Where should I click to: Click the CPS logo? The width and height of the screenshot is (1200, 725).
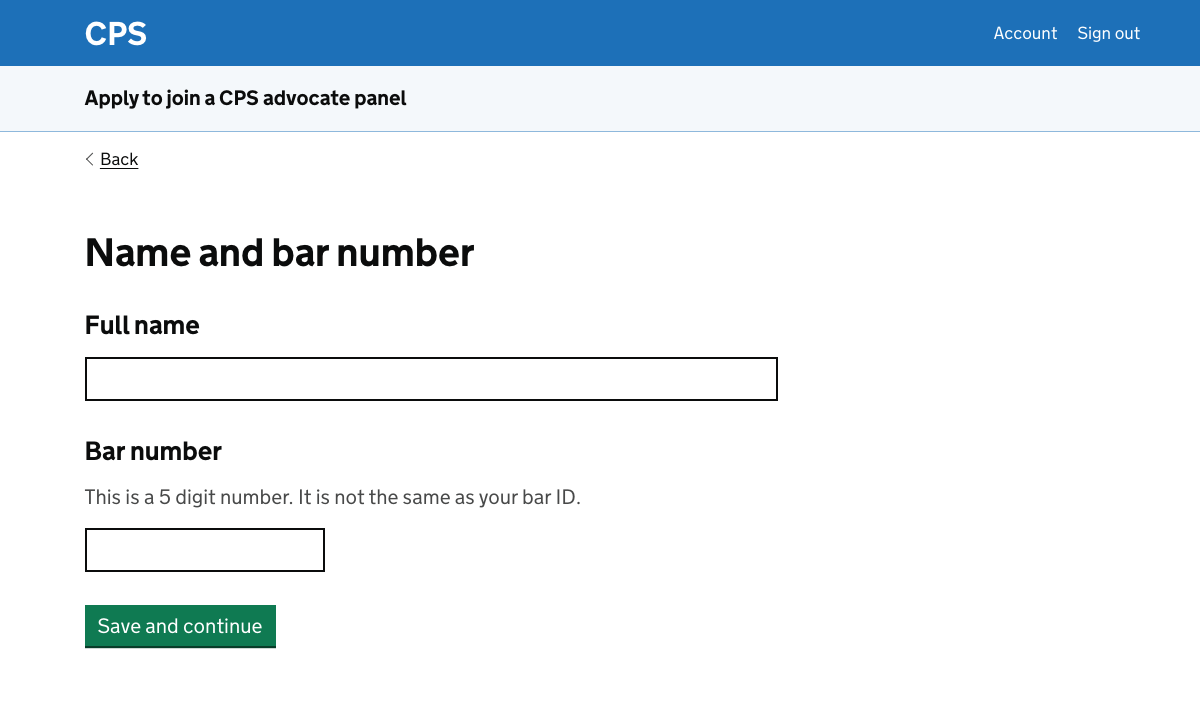pyautogui.click(x=115, y=33)
